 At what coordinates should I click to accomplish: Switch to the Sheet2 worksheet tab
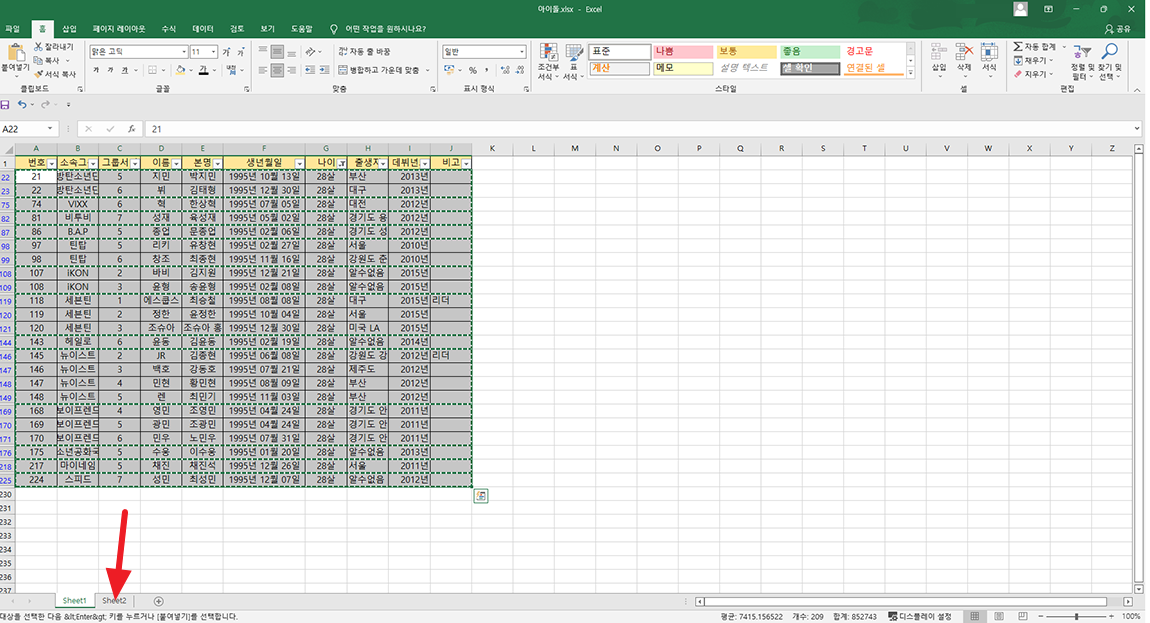tap(114, 601)
